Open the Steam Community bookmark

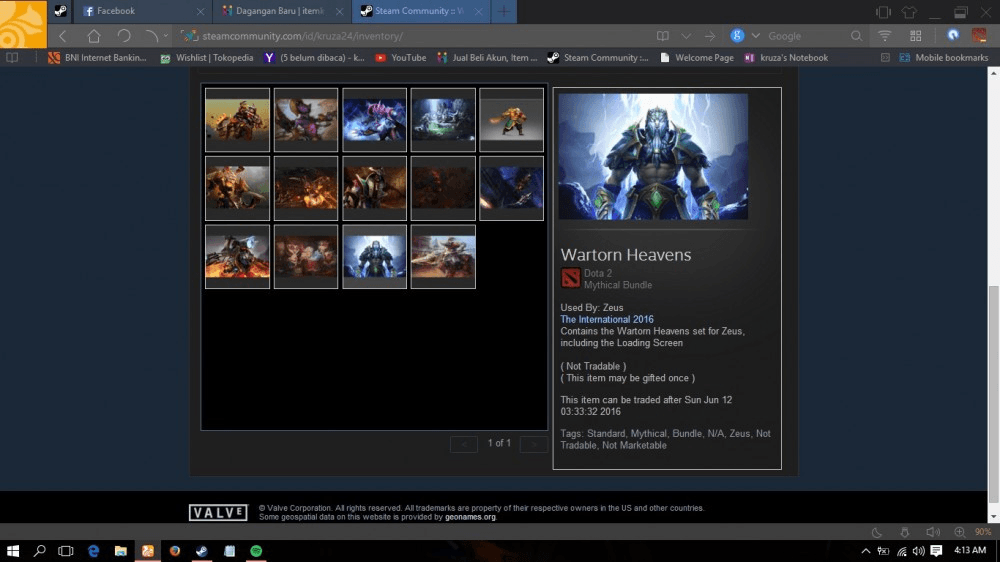coord(598,57)
